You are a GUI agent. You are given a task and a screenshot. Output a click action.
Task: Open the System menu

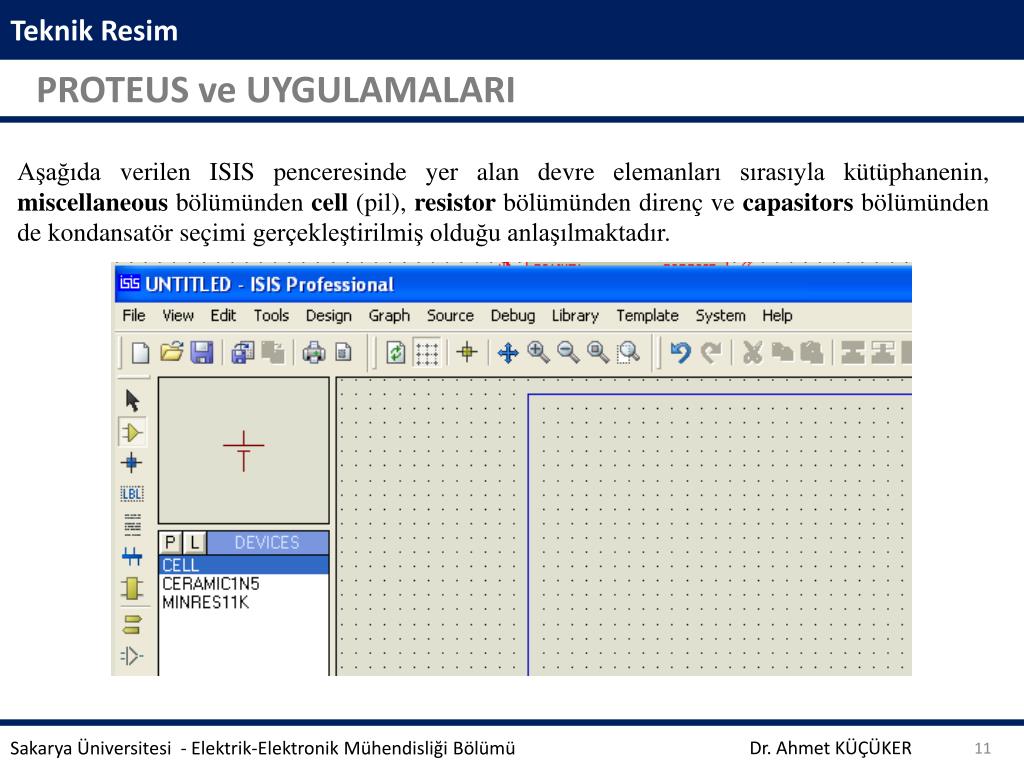pyautogui.click(x=720, y=315)
